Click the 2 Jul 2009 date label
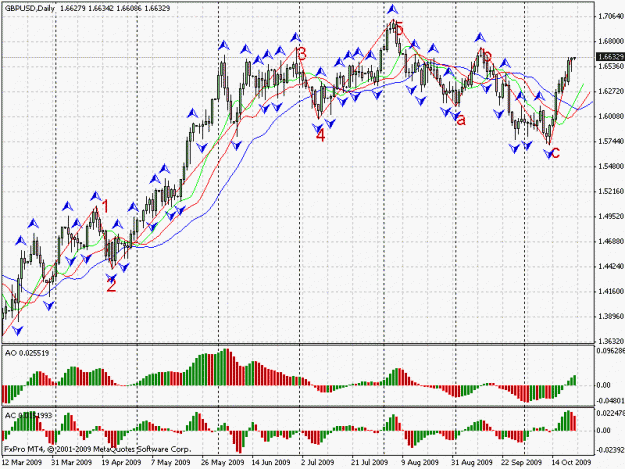 [318, 462]
